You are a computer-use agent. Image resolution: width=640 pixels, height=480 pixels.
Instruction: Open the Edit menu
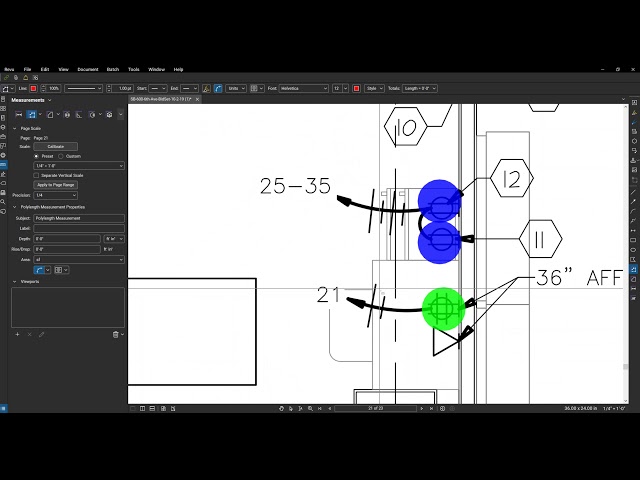click(x=45, y=69)
